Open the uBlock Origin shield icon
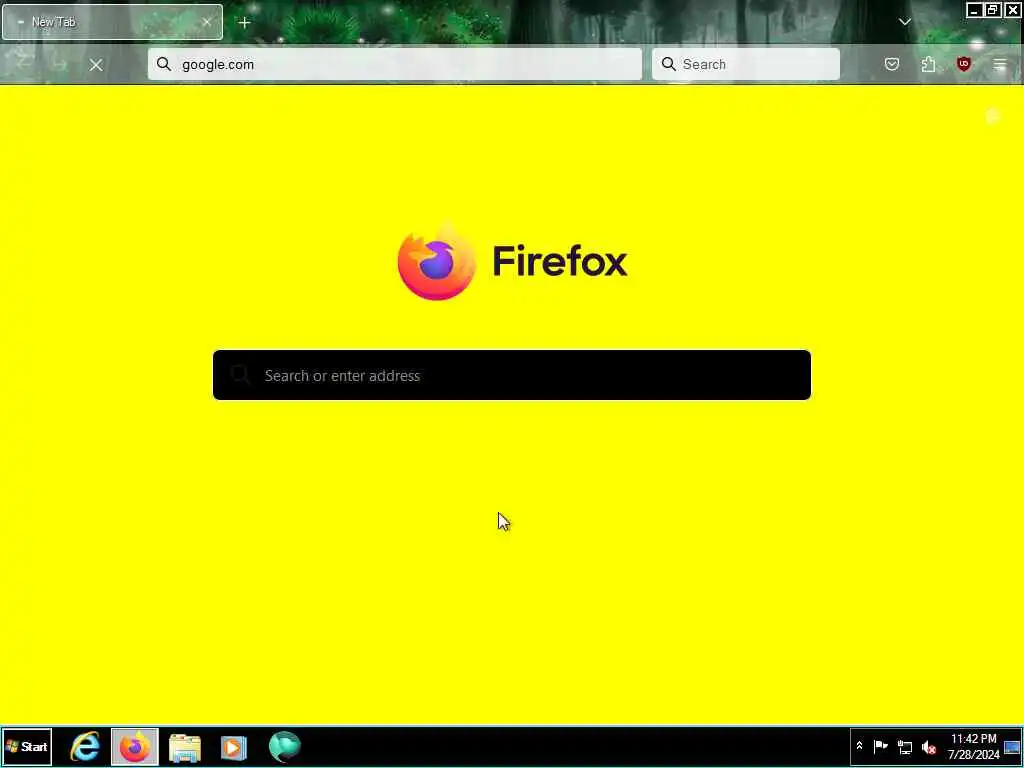 (x=964, y=64)
